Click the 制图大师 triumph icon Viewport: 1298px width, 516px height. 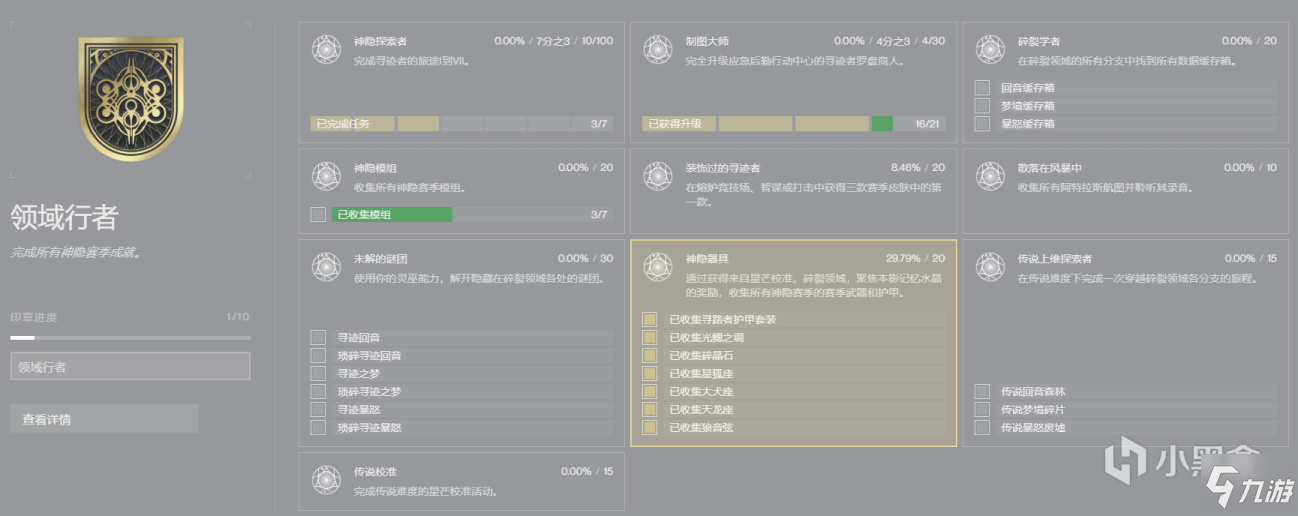click(x=658, y=49)
